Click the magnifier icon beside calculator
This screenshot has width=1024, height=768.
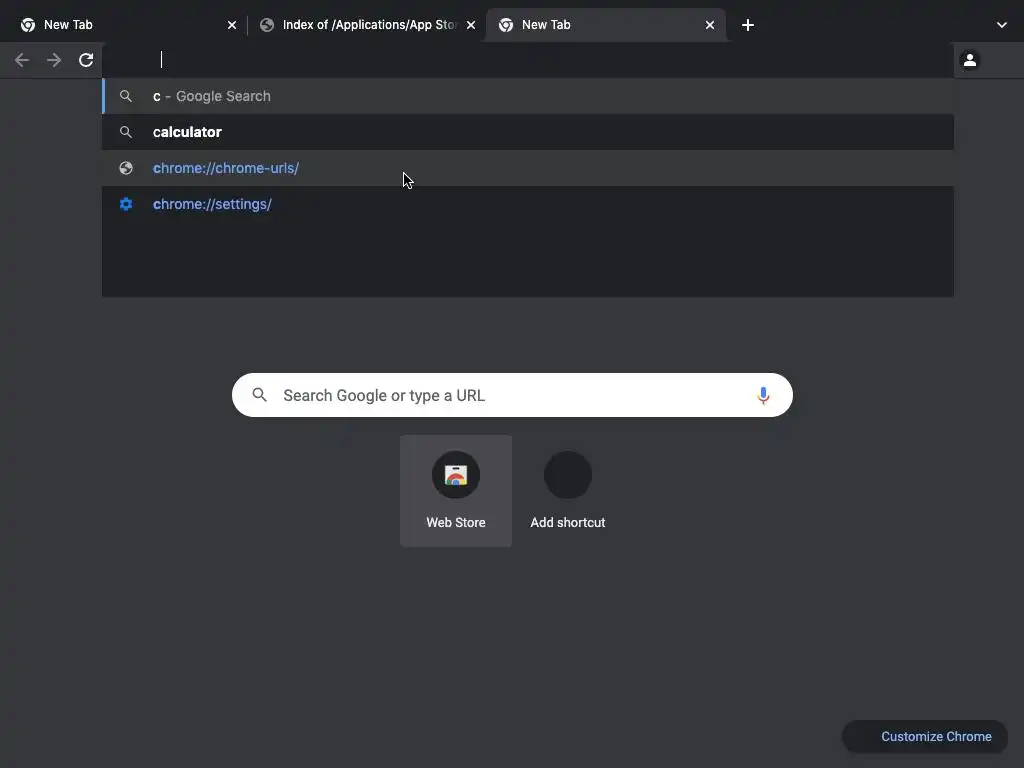click(x=126, y=132)
